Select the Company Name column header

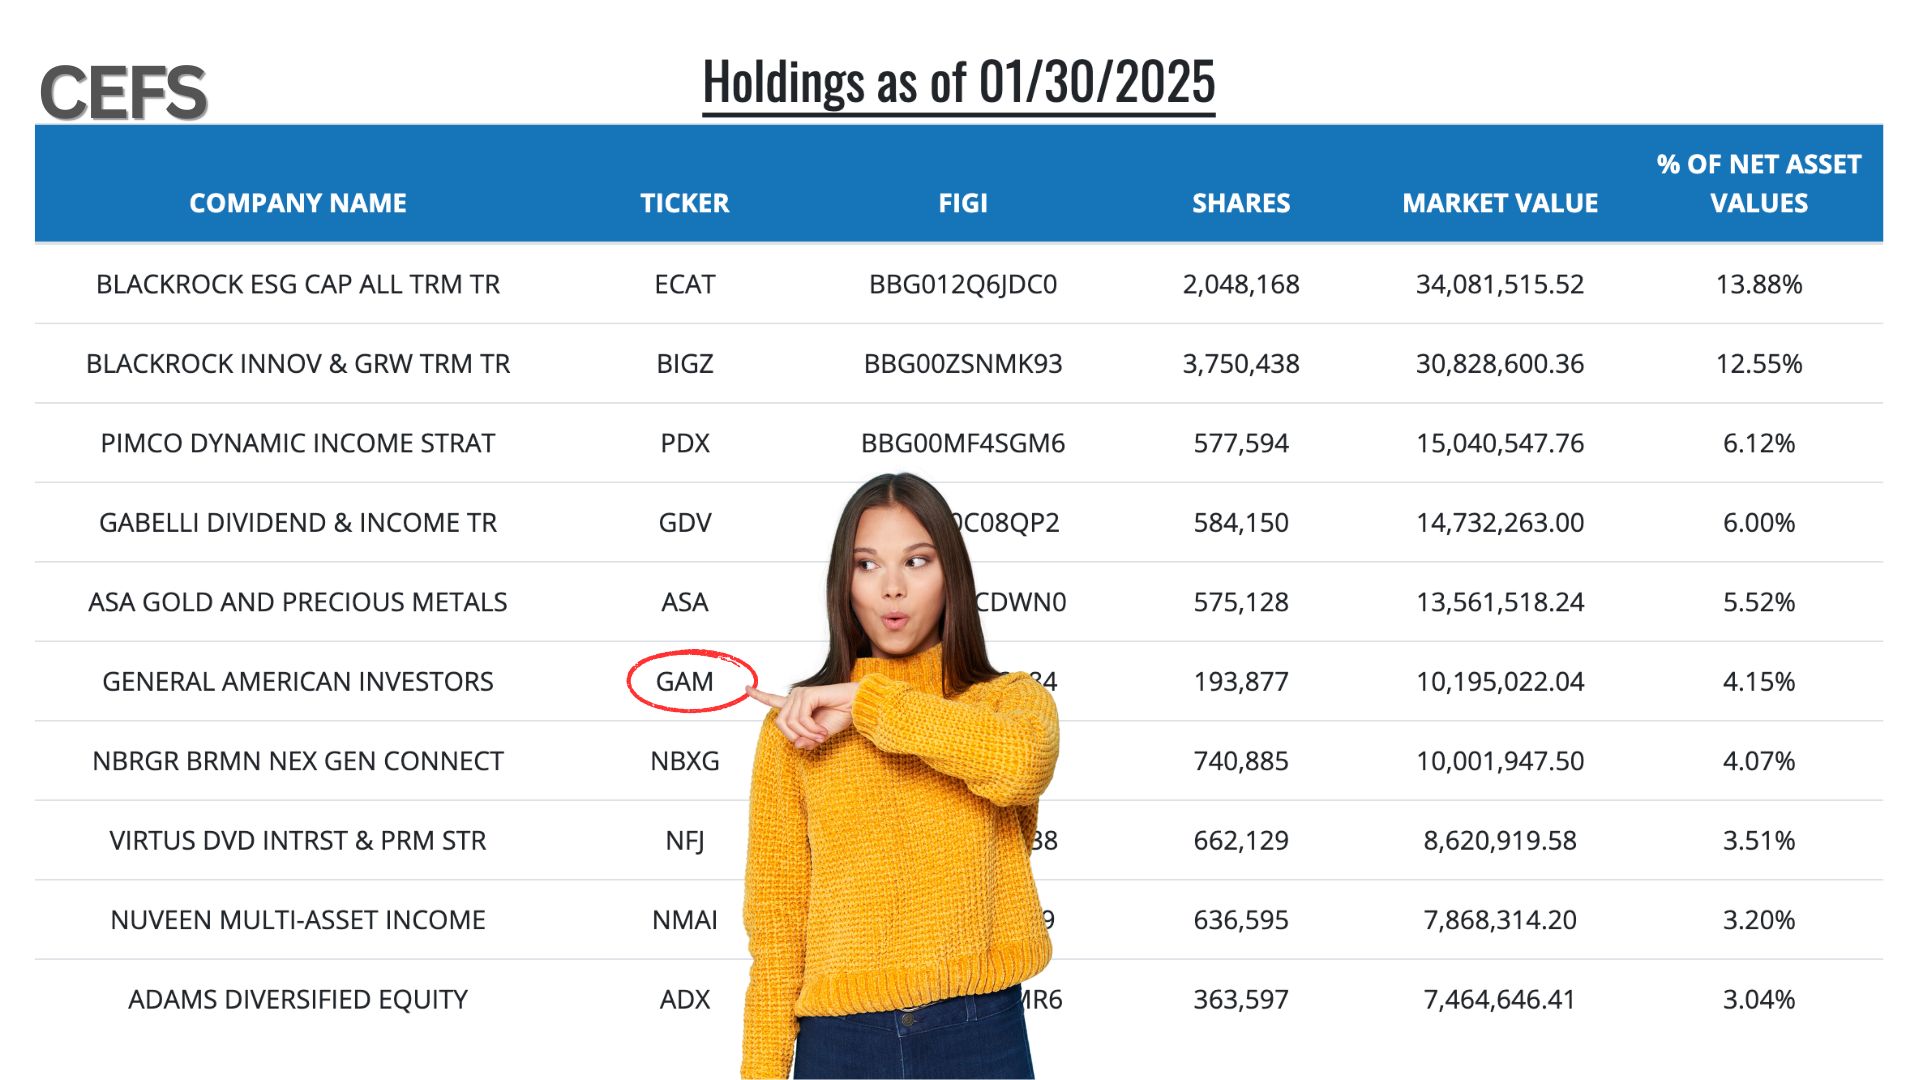tap(298, 203)
